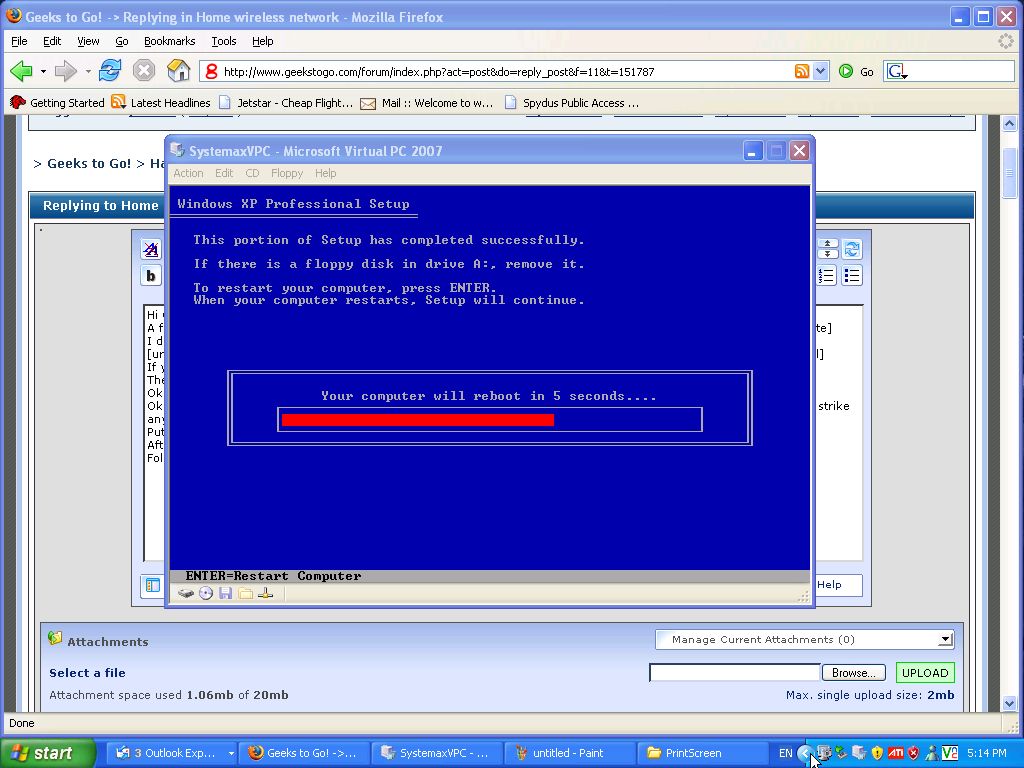Open Mail :: Welcome bookmark
This screenshot has height=768, width=1024.
coord(426,103)
